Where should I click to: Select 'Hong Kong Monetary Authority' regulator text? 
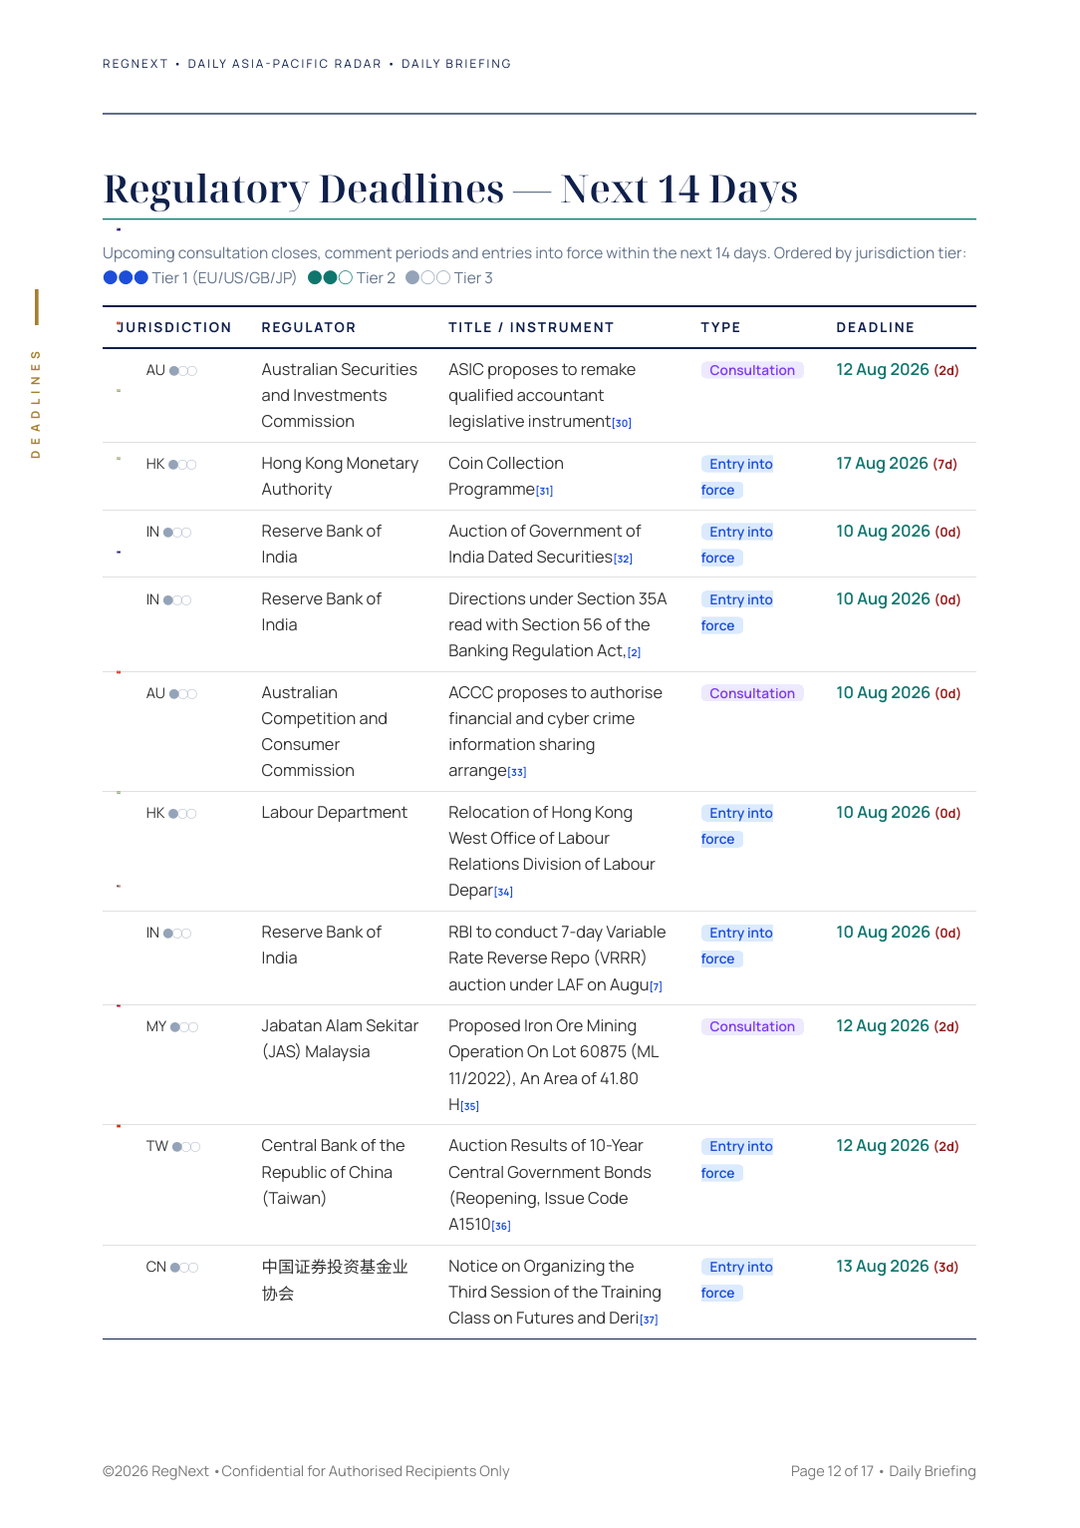[x=340, y=476]
